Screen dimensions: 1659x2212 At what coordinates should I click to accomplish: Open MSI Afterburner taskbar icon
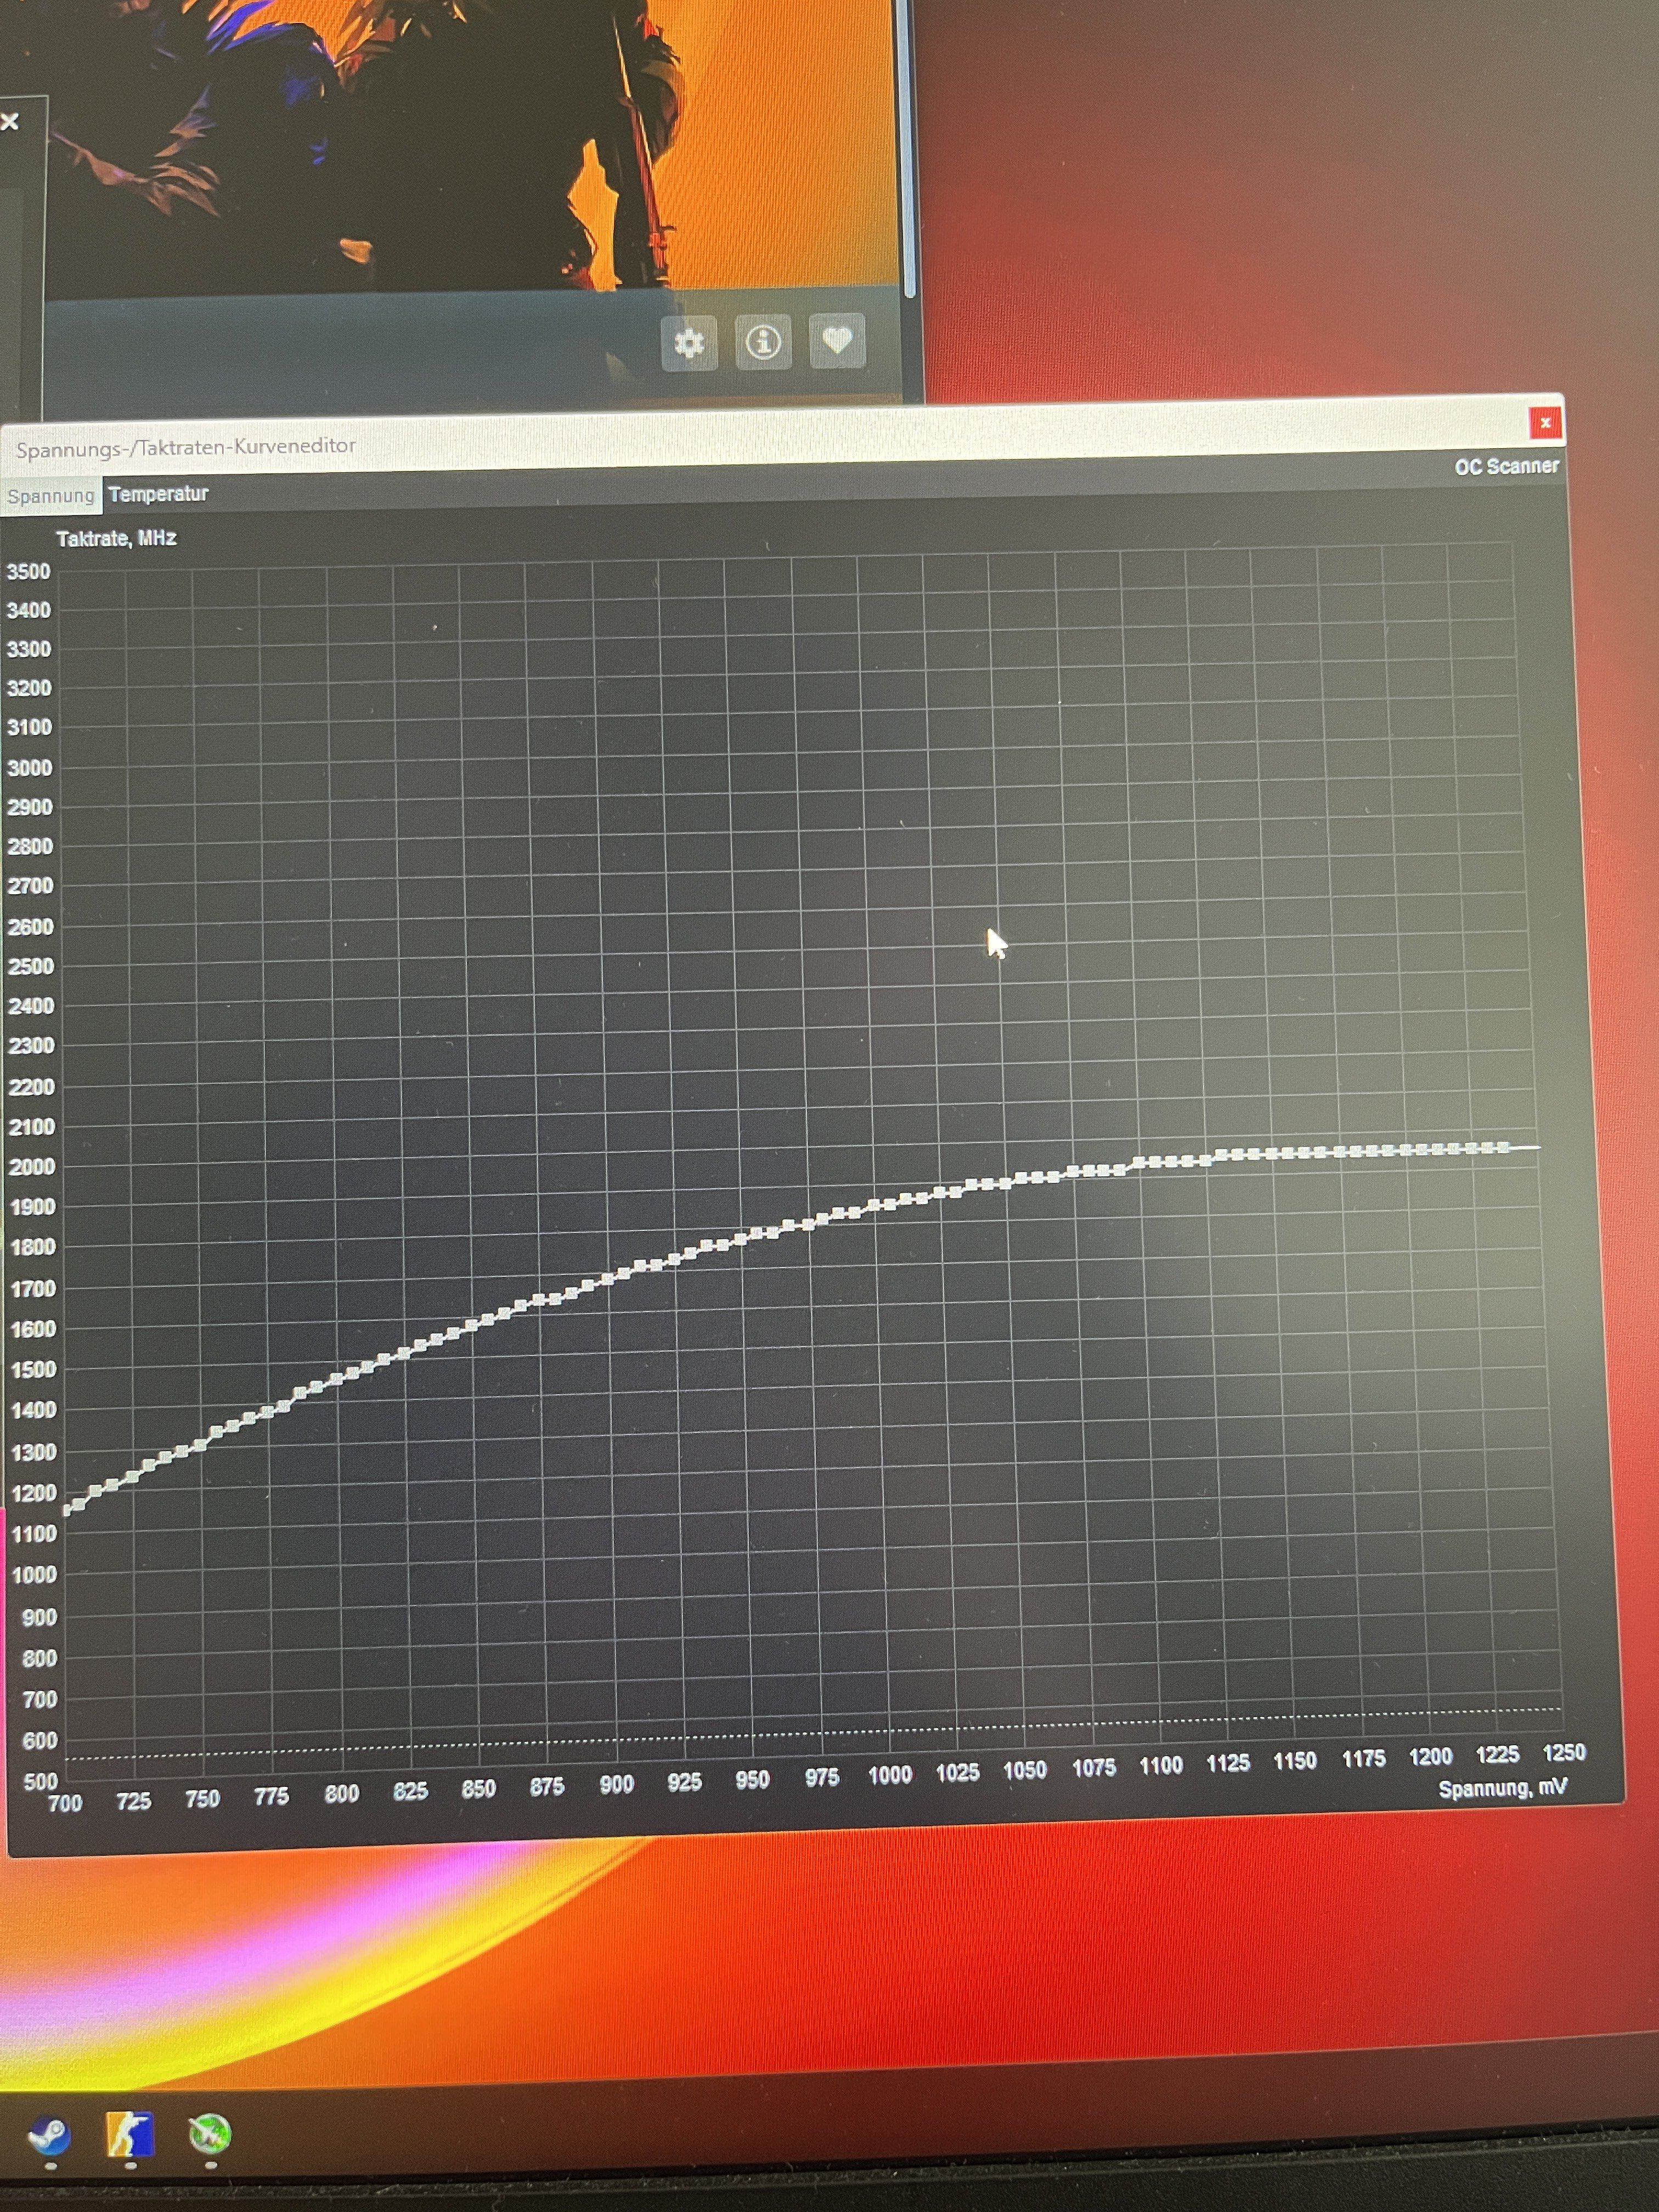(210, 2135)
